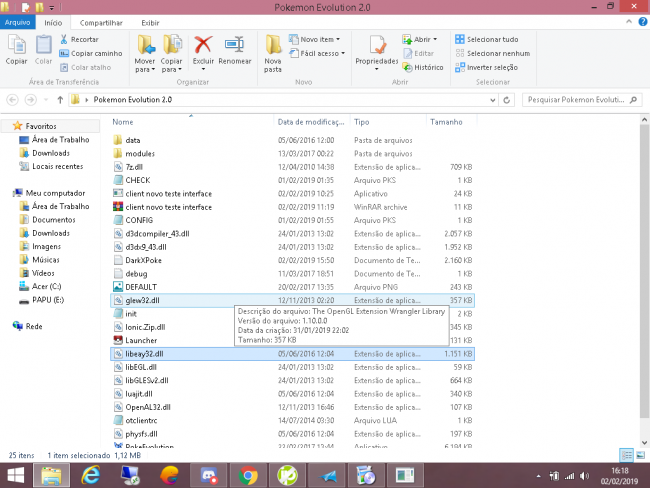Select the data folder
The image size is (650, 488).
click(x=292, y=140)
